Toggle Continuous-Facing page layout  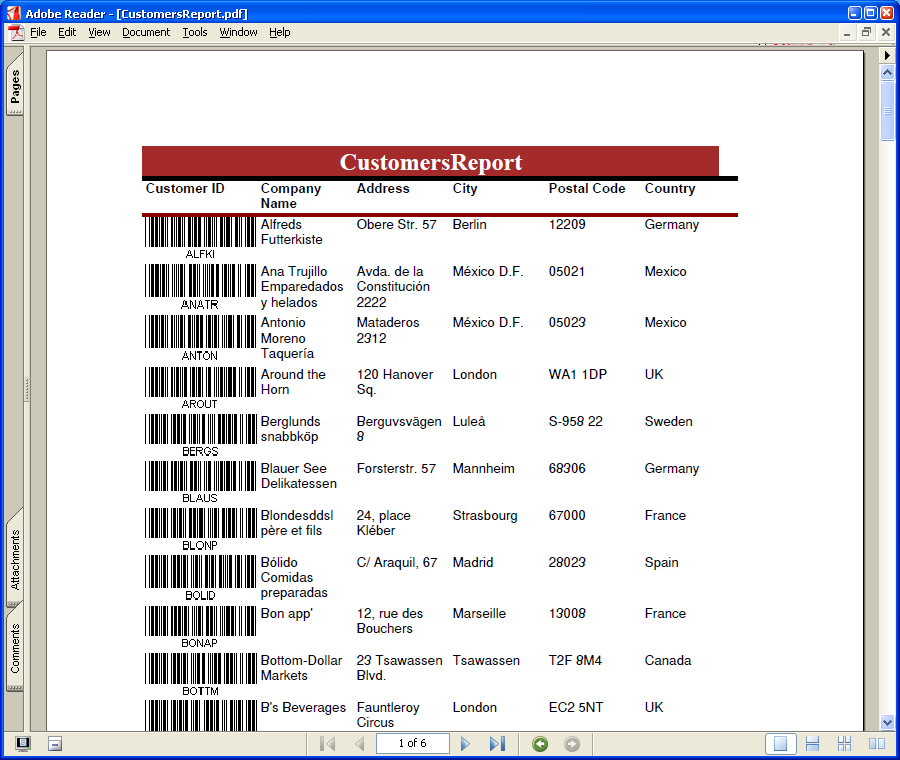(845, 744)
